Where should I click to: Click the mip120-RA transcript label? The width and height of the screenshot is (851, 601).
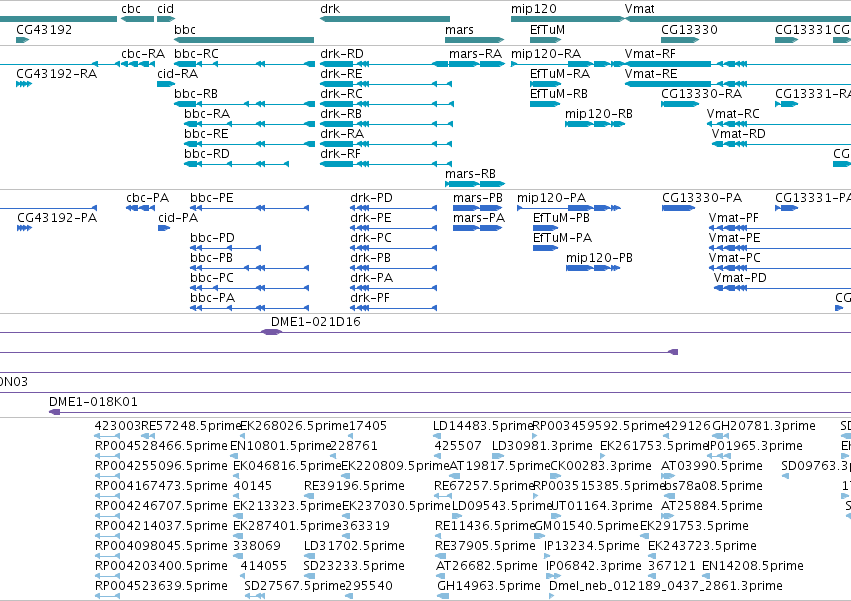click(x=545, y=54)
